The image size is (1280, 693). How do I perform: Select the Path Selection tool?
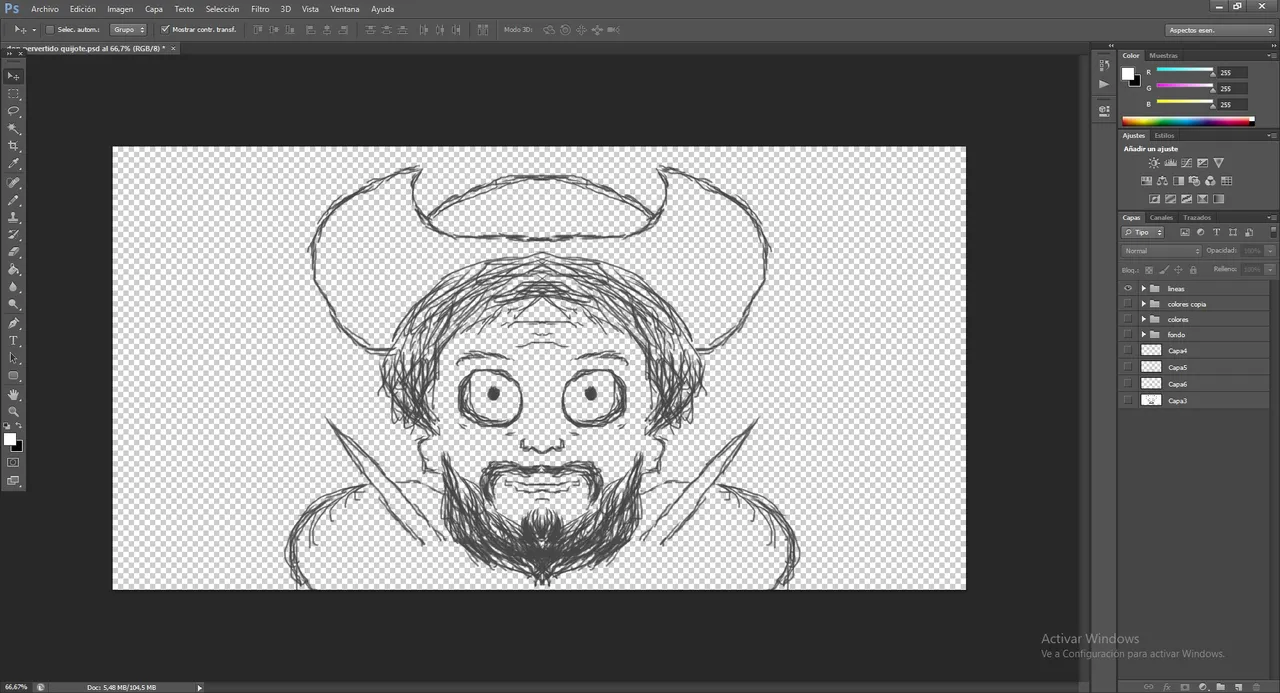tap(14, 358)
